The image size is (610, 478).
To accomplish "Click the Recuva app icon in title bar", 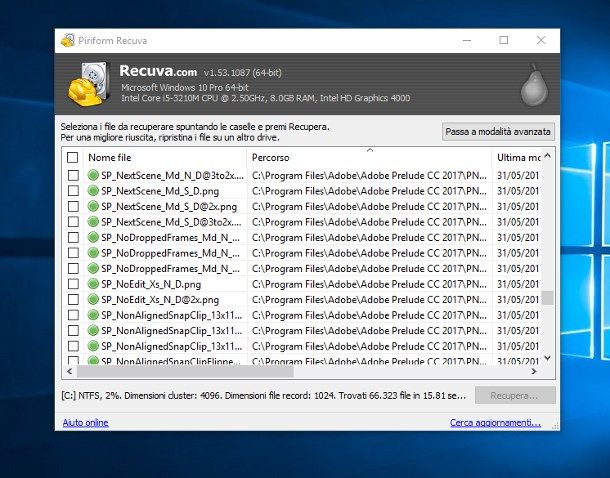I will tap(68, 40).
